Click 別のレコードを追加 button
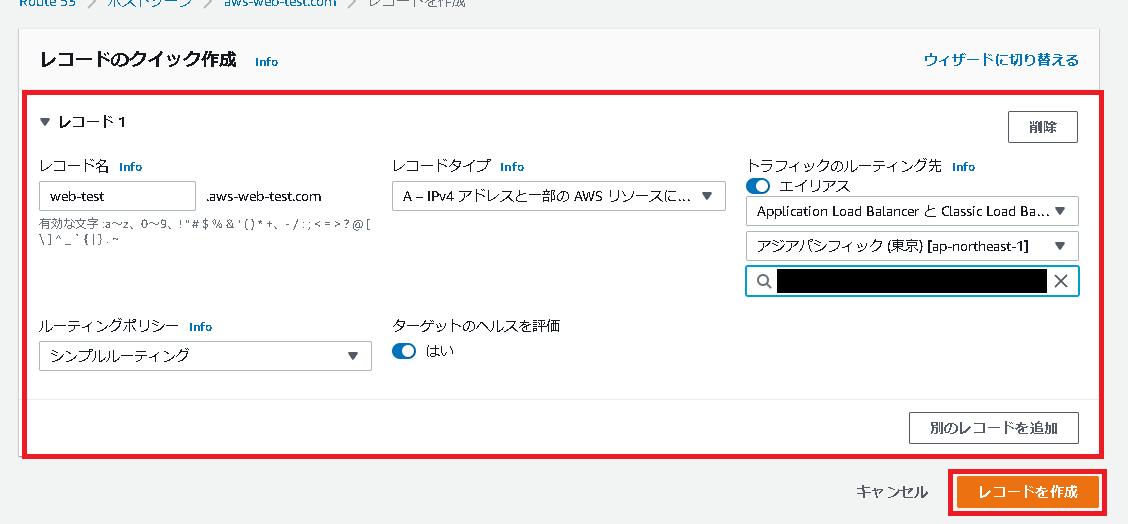Image resolution: width=1128 pixels, height=524 pixels. pyautogui.click(x=993, y=428)
